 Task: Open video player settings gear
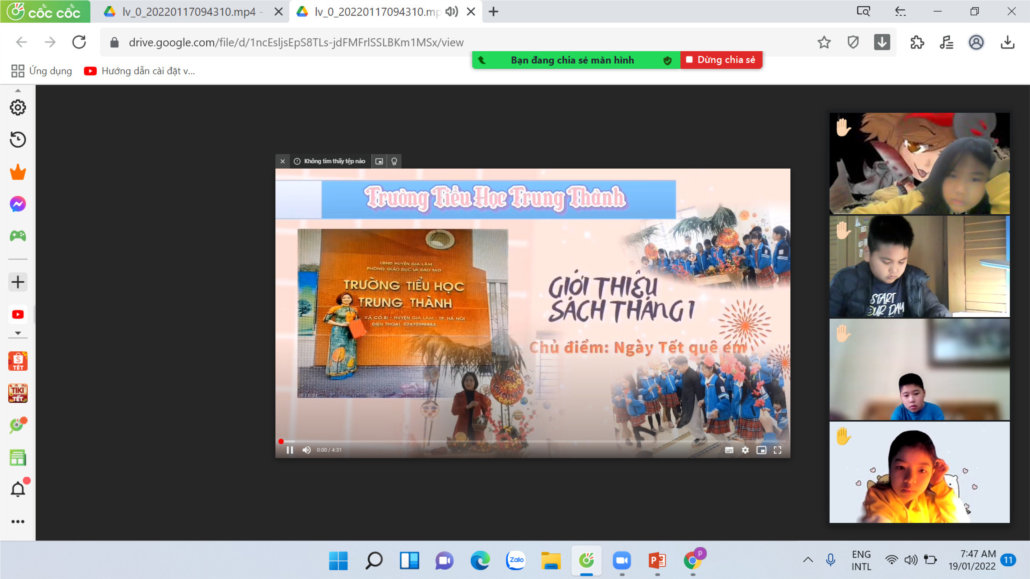pos(745,450)
